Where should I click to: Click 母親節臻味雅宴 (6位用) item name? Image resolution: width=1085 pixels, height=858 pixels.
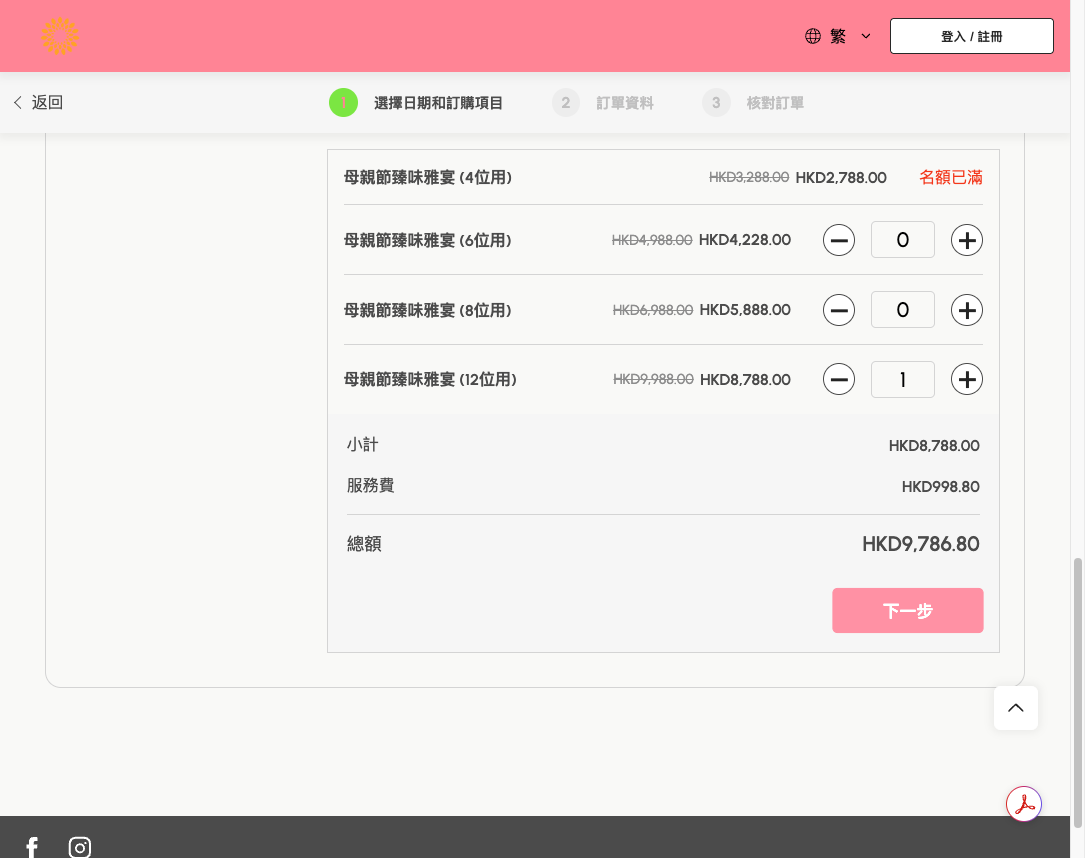click(428, 240)
